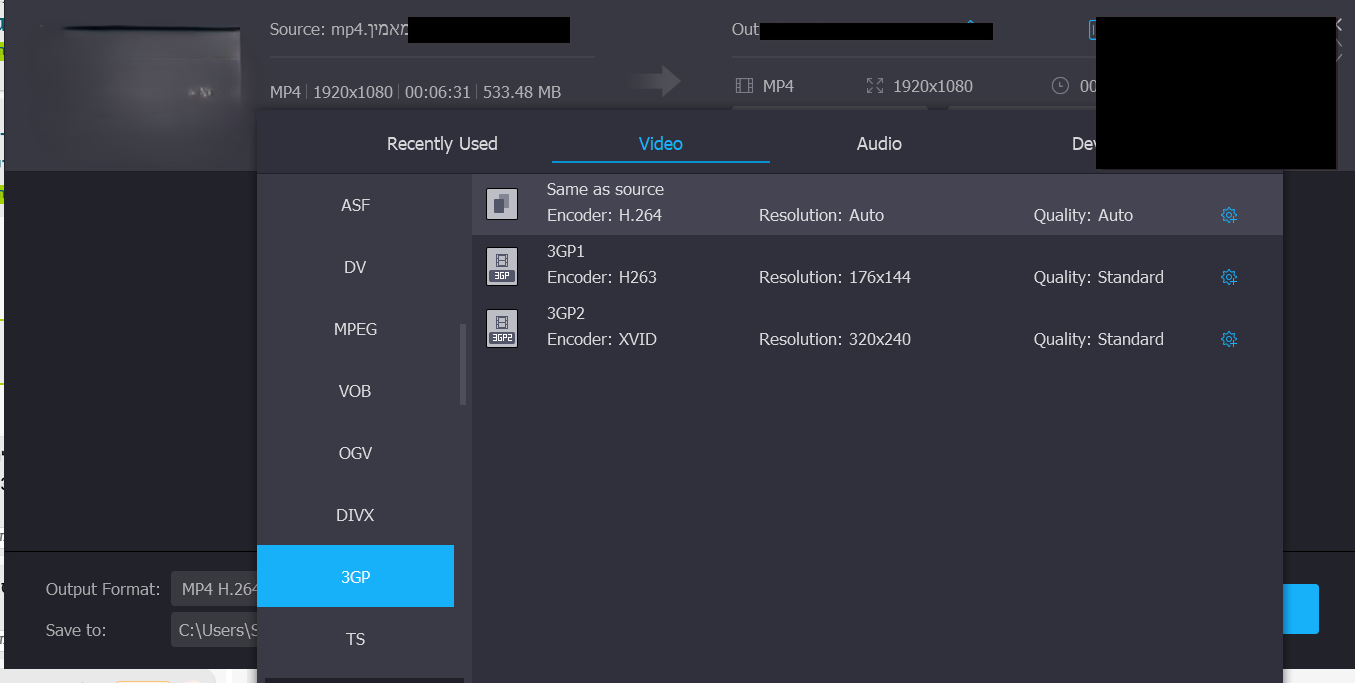Click the Save to path dropdown
The width and height of the screenshot is (1355, 683).
214,630
